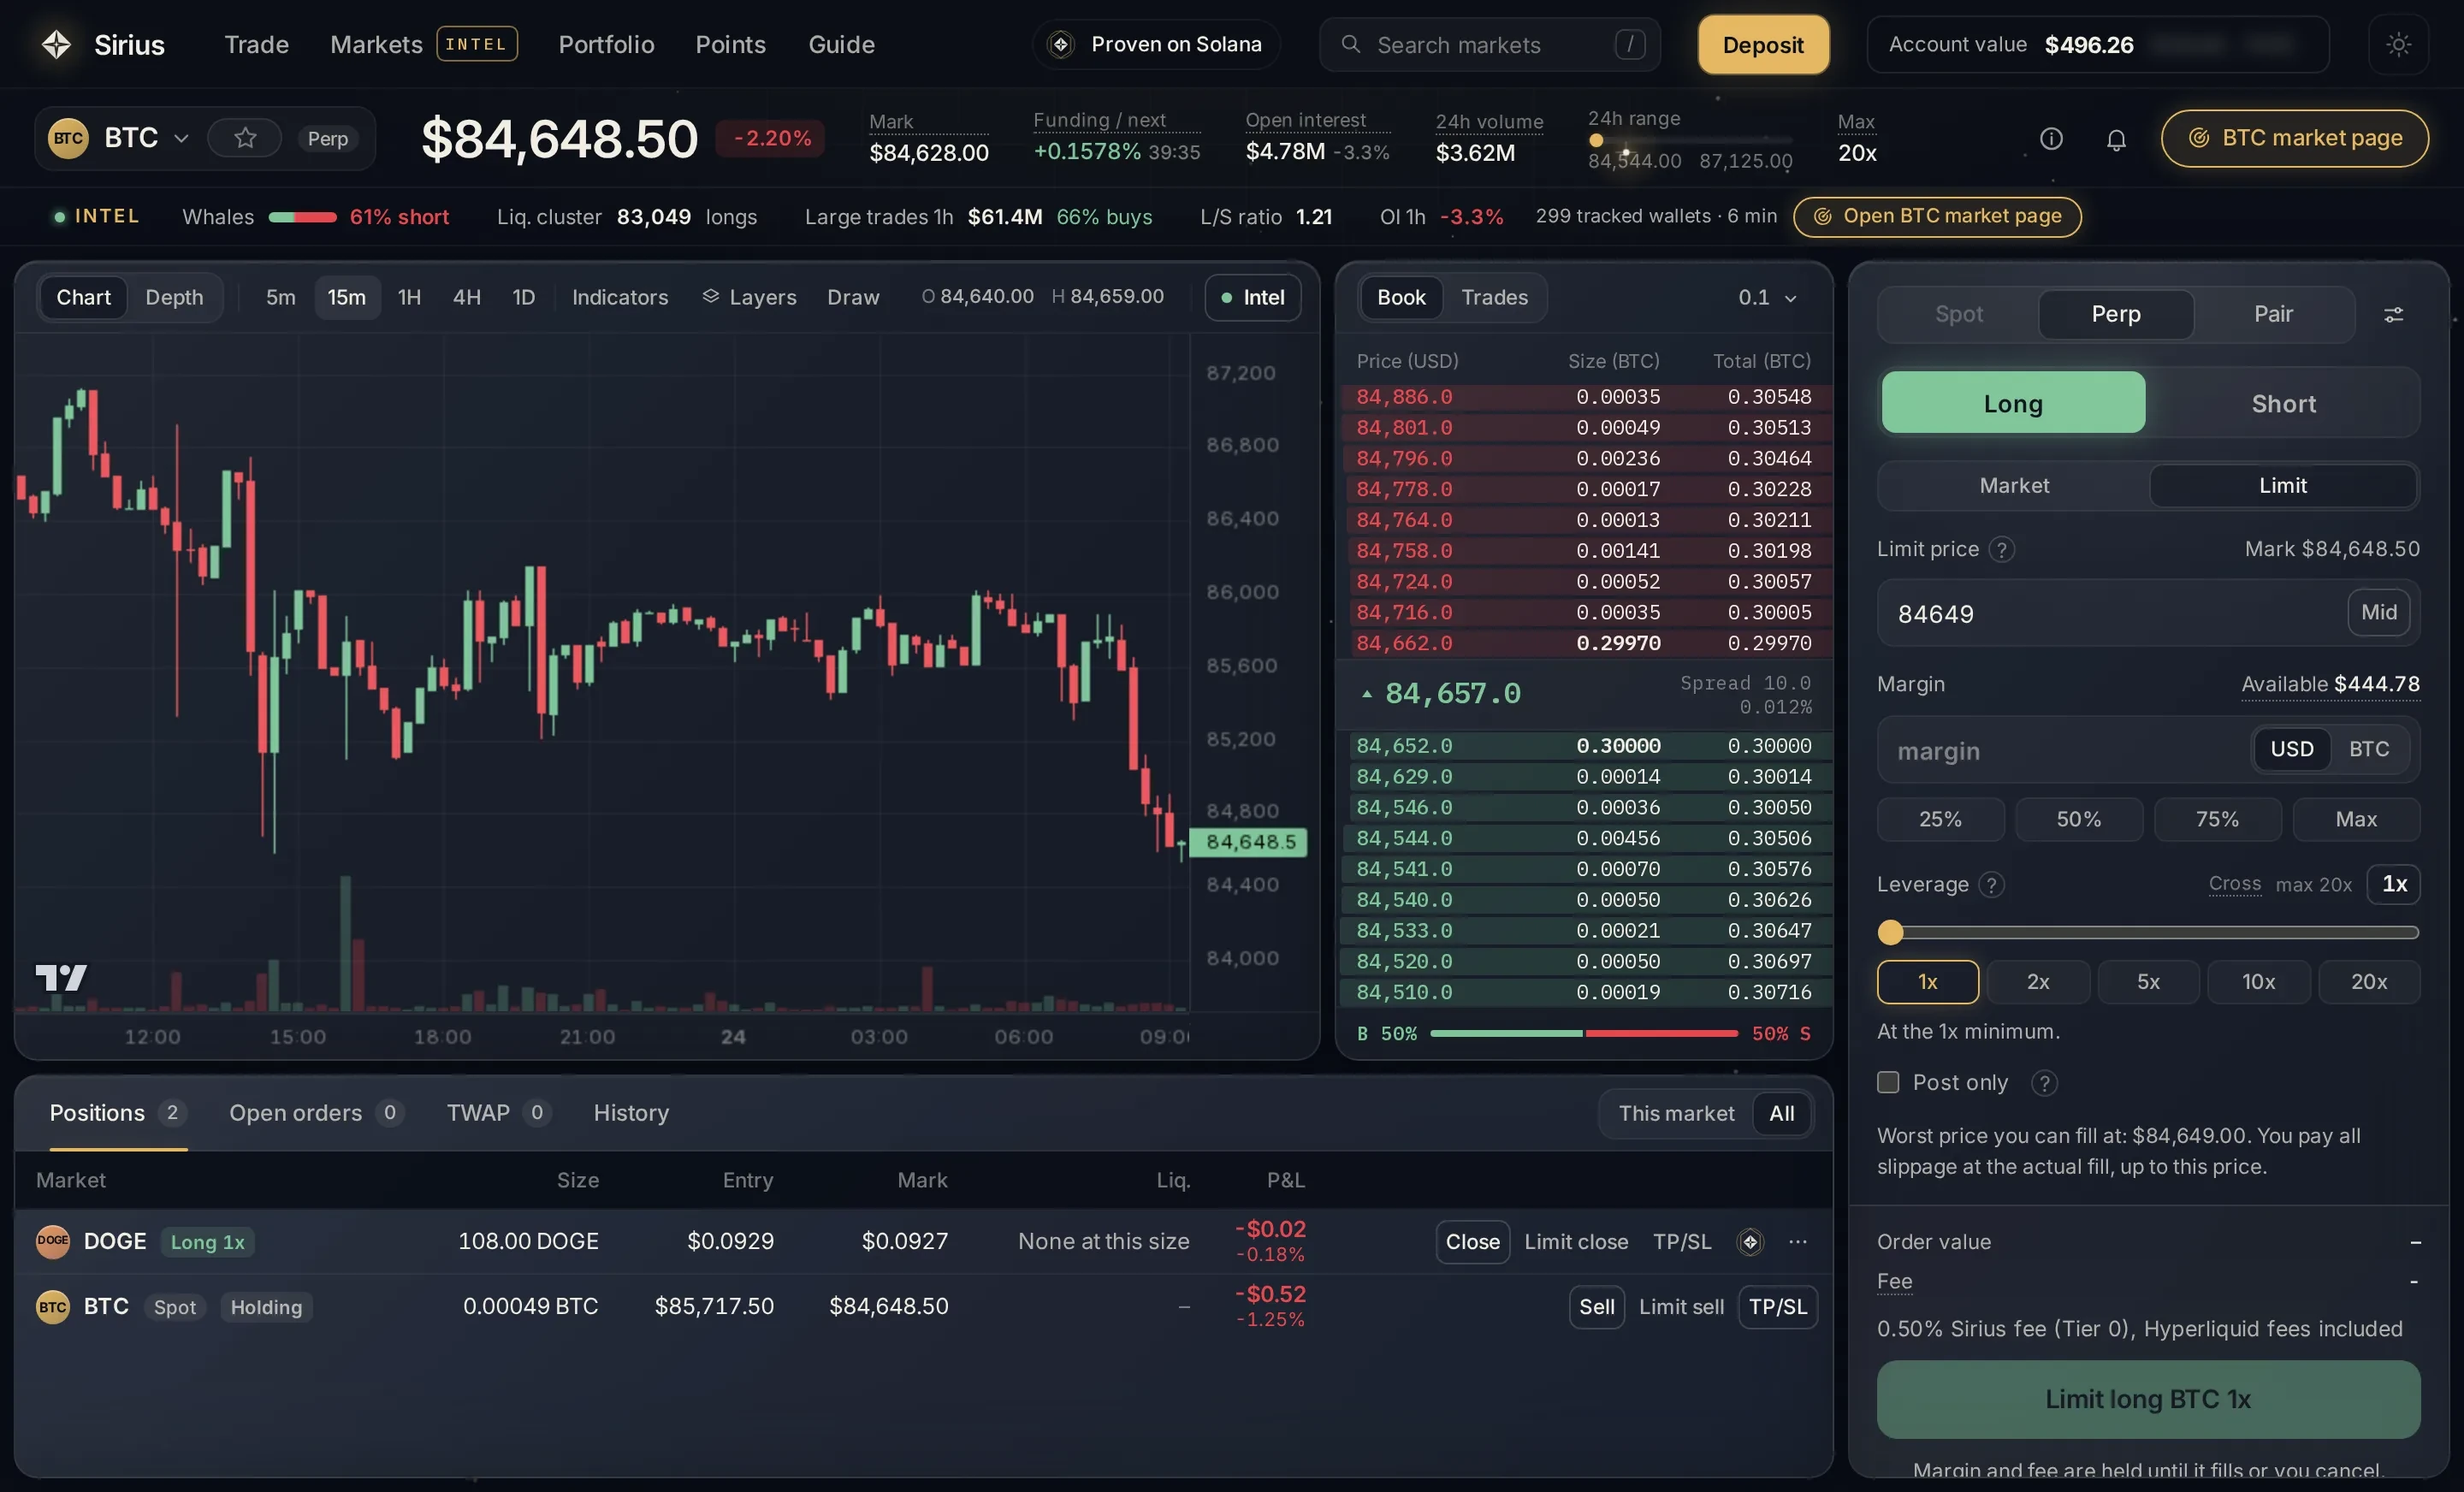
Task: Click the Post only help icon
Action: click(x=2044, y=1083)
